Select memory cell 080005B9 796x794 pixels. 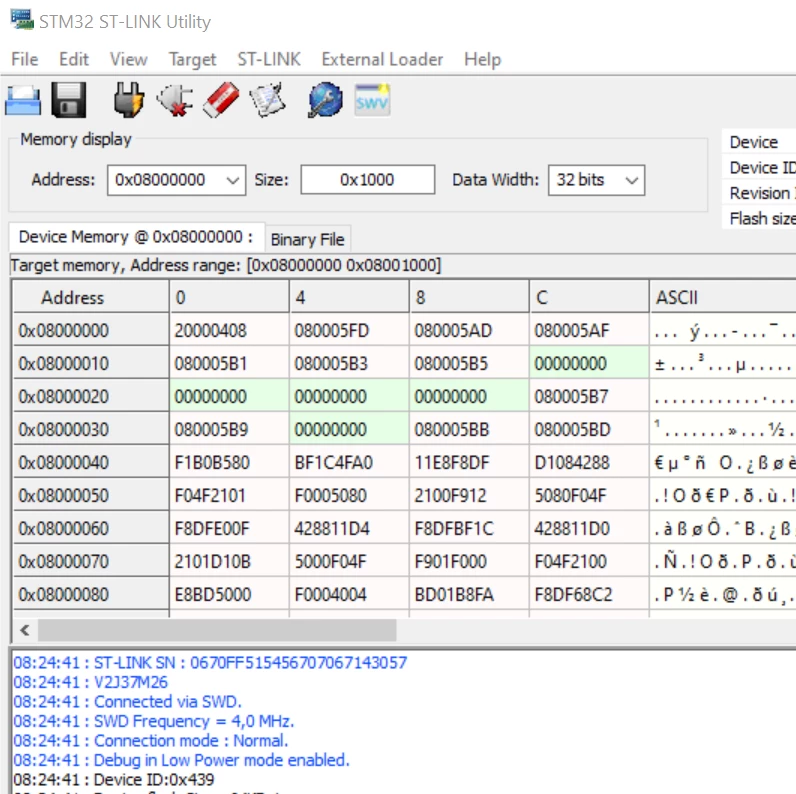[x=229, y=429]
